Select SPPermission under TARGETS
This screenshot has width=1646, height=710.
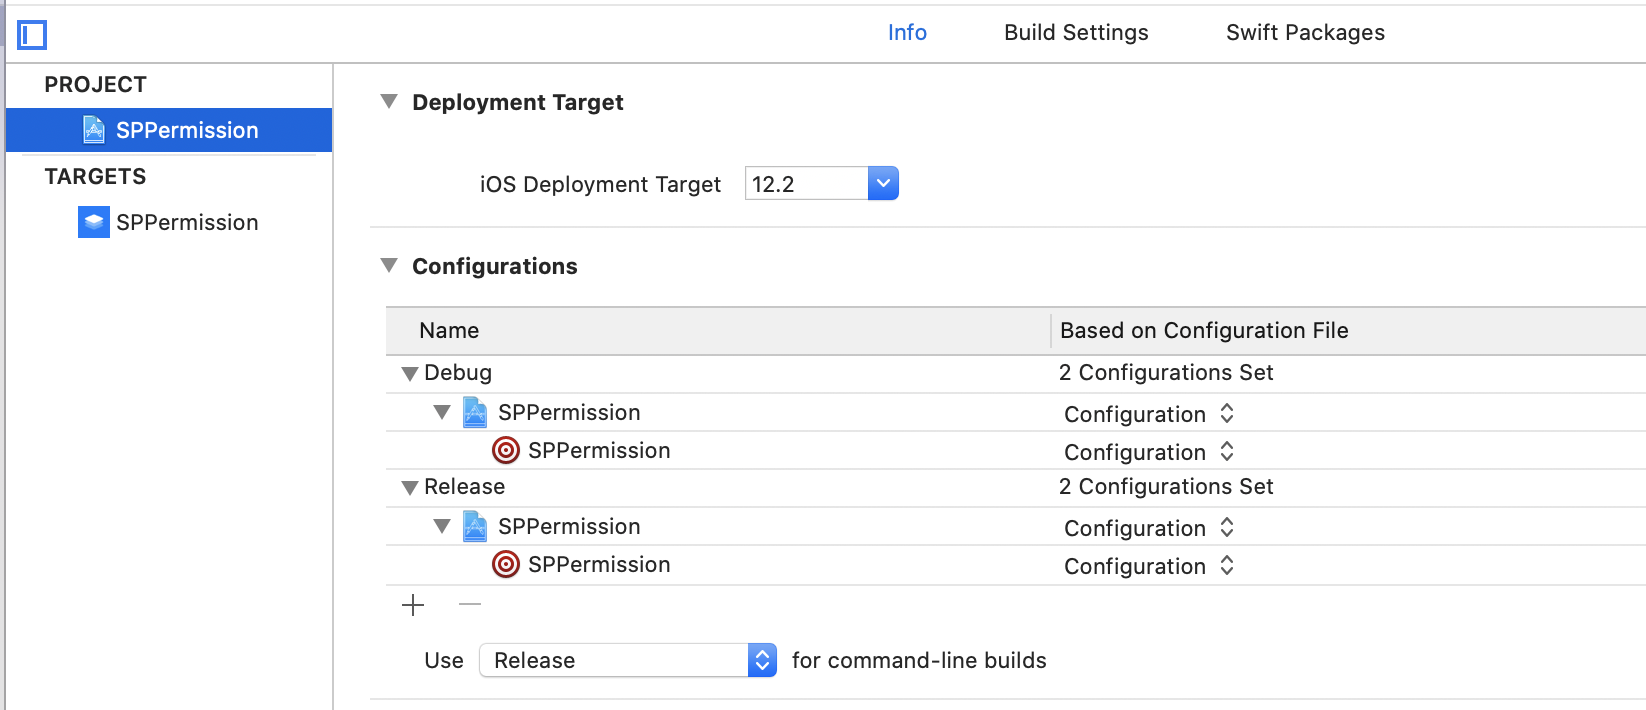(x=187, y=222)
